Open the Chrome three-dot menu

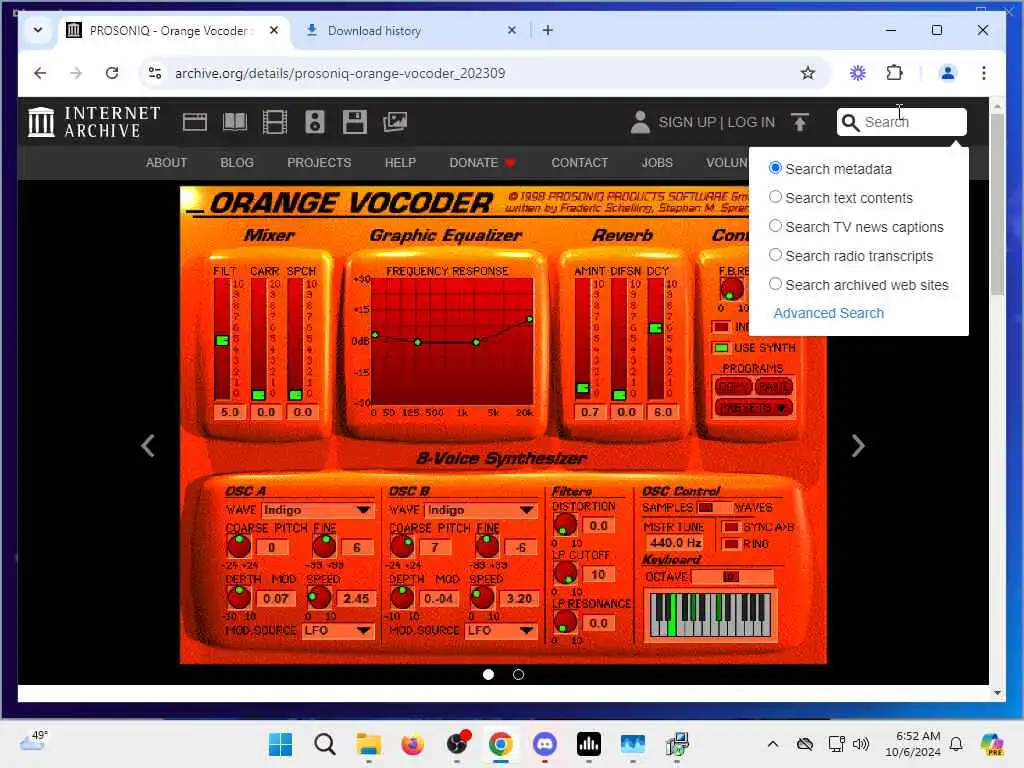point(984,73)
